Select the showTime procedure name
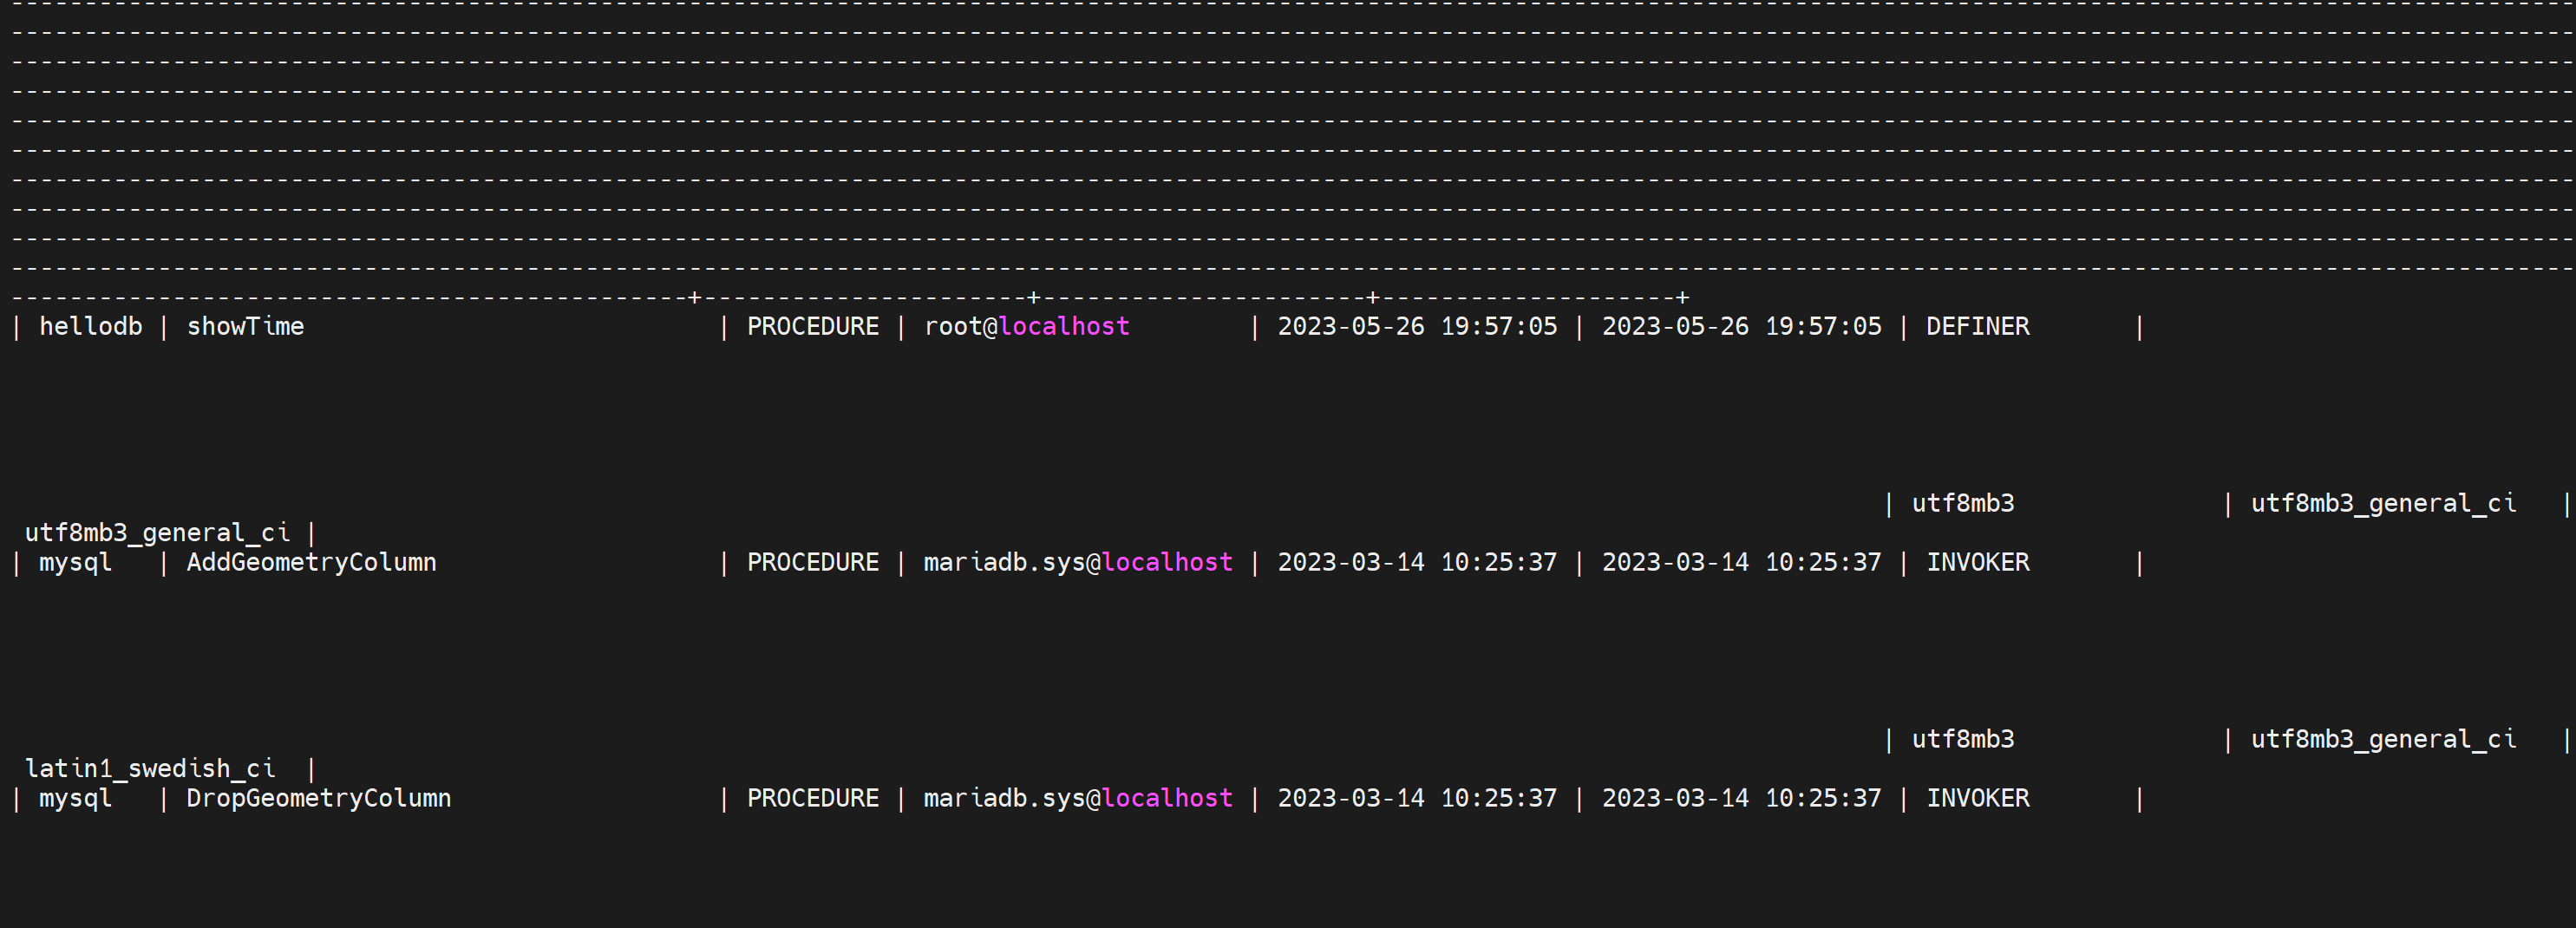Screen dimensions: 2576x928 (x=245, y=327)
